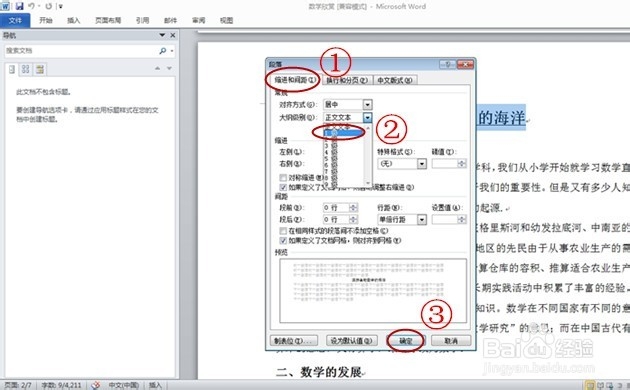Click the next result down arrow
The height and width of the screenshot is (390, 630).
click(169, 69)
